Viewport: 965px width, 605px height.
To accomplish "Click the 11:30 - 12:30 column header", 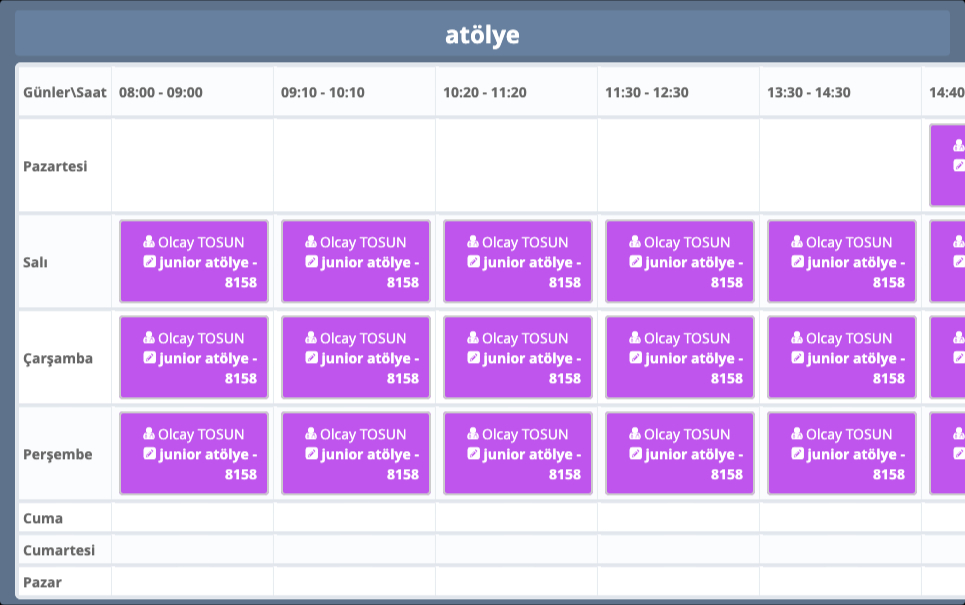I will coord(647,92).
